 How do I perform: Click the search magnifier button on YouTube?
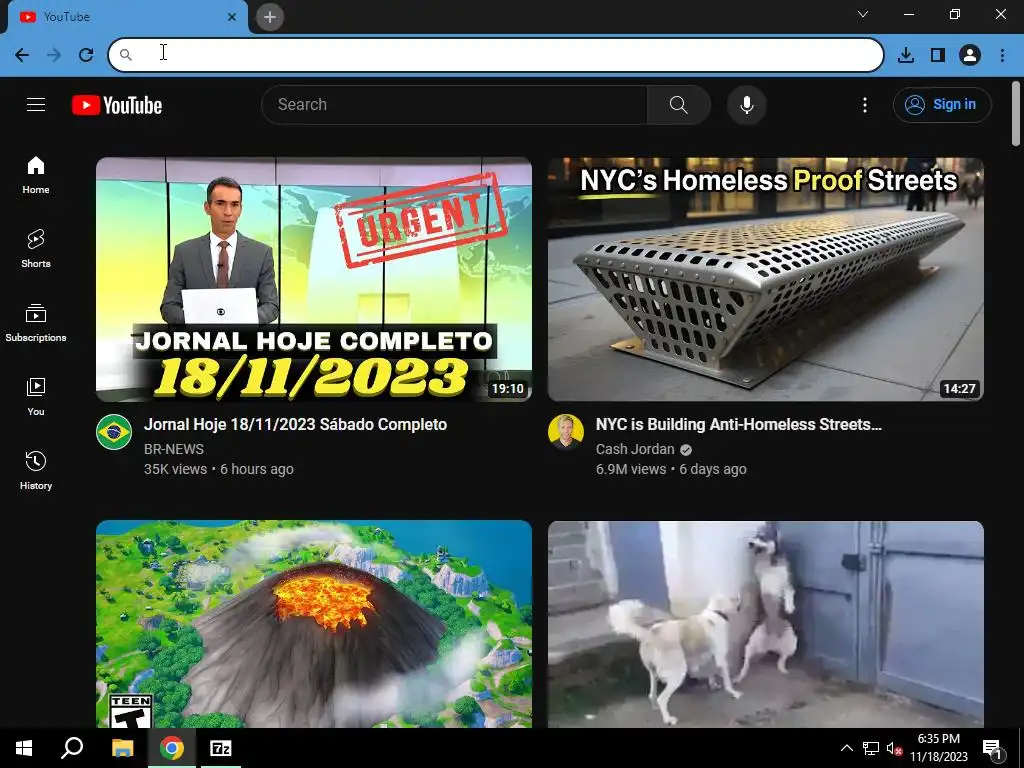pyautogui.click(x=679, y=104)
